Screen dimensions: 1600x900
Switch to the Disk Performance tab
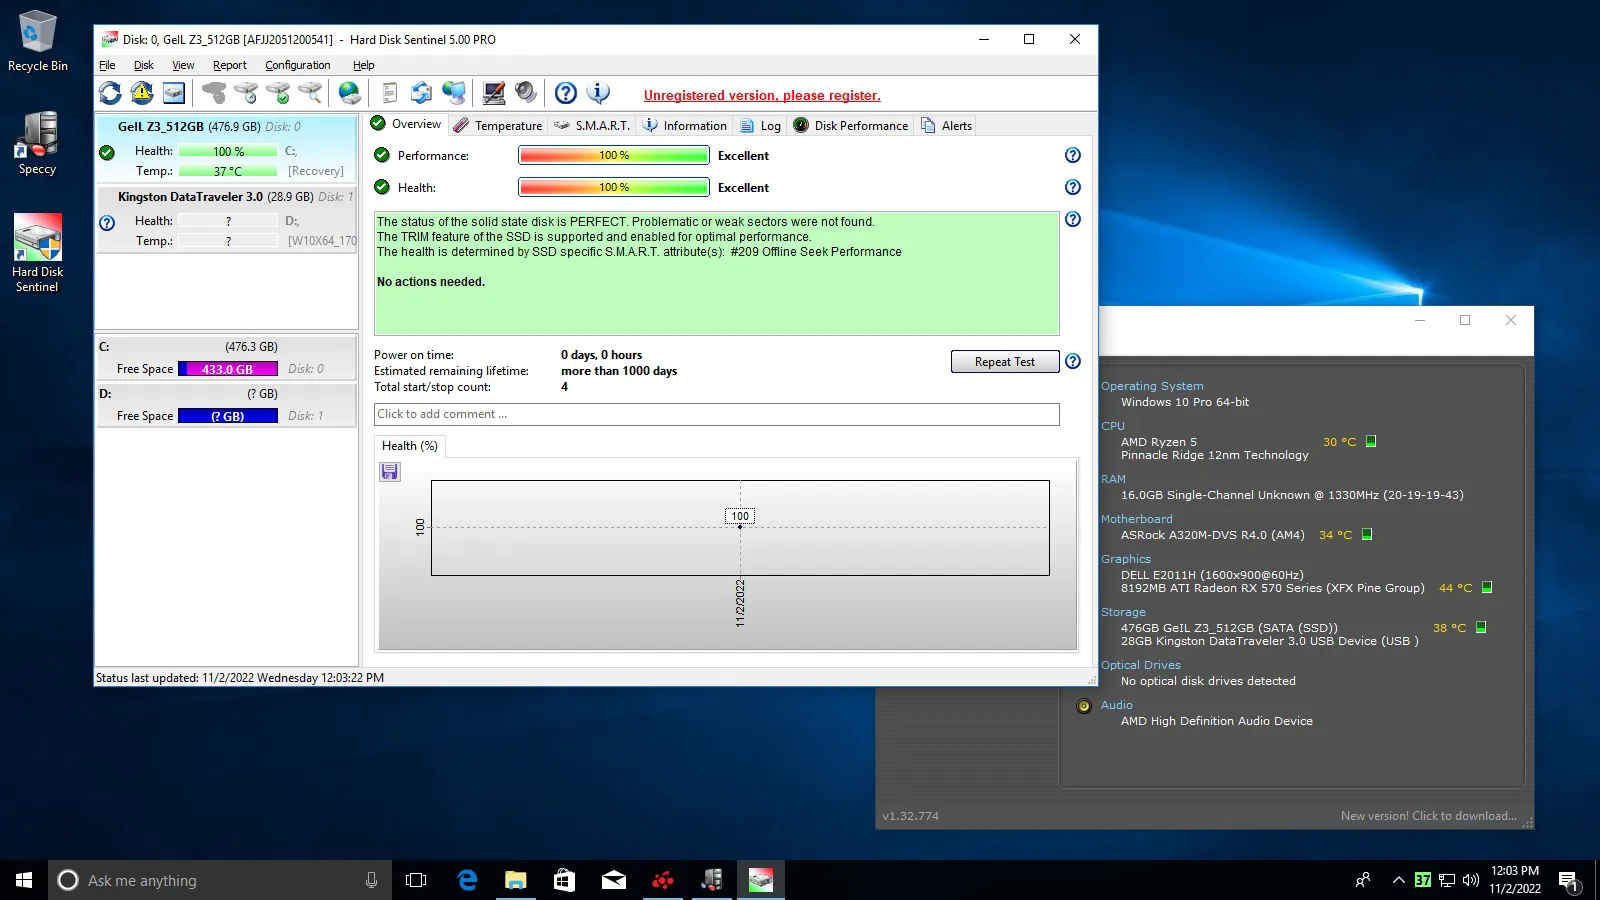(x=851, y=125)
